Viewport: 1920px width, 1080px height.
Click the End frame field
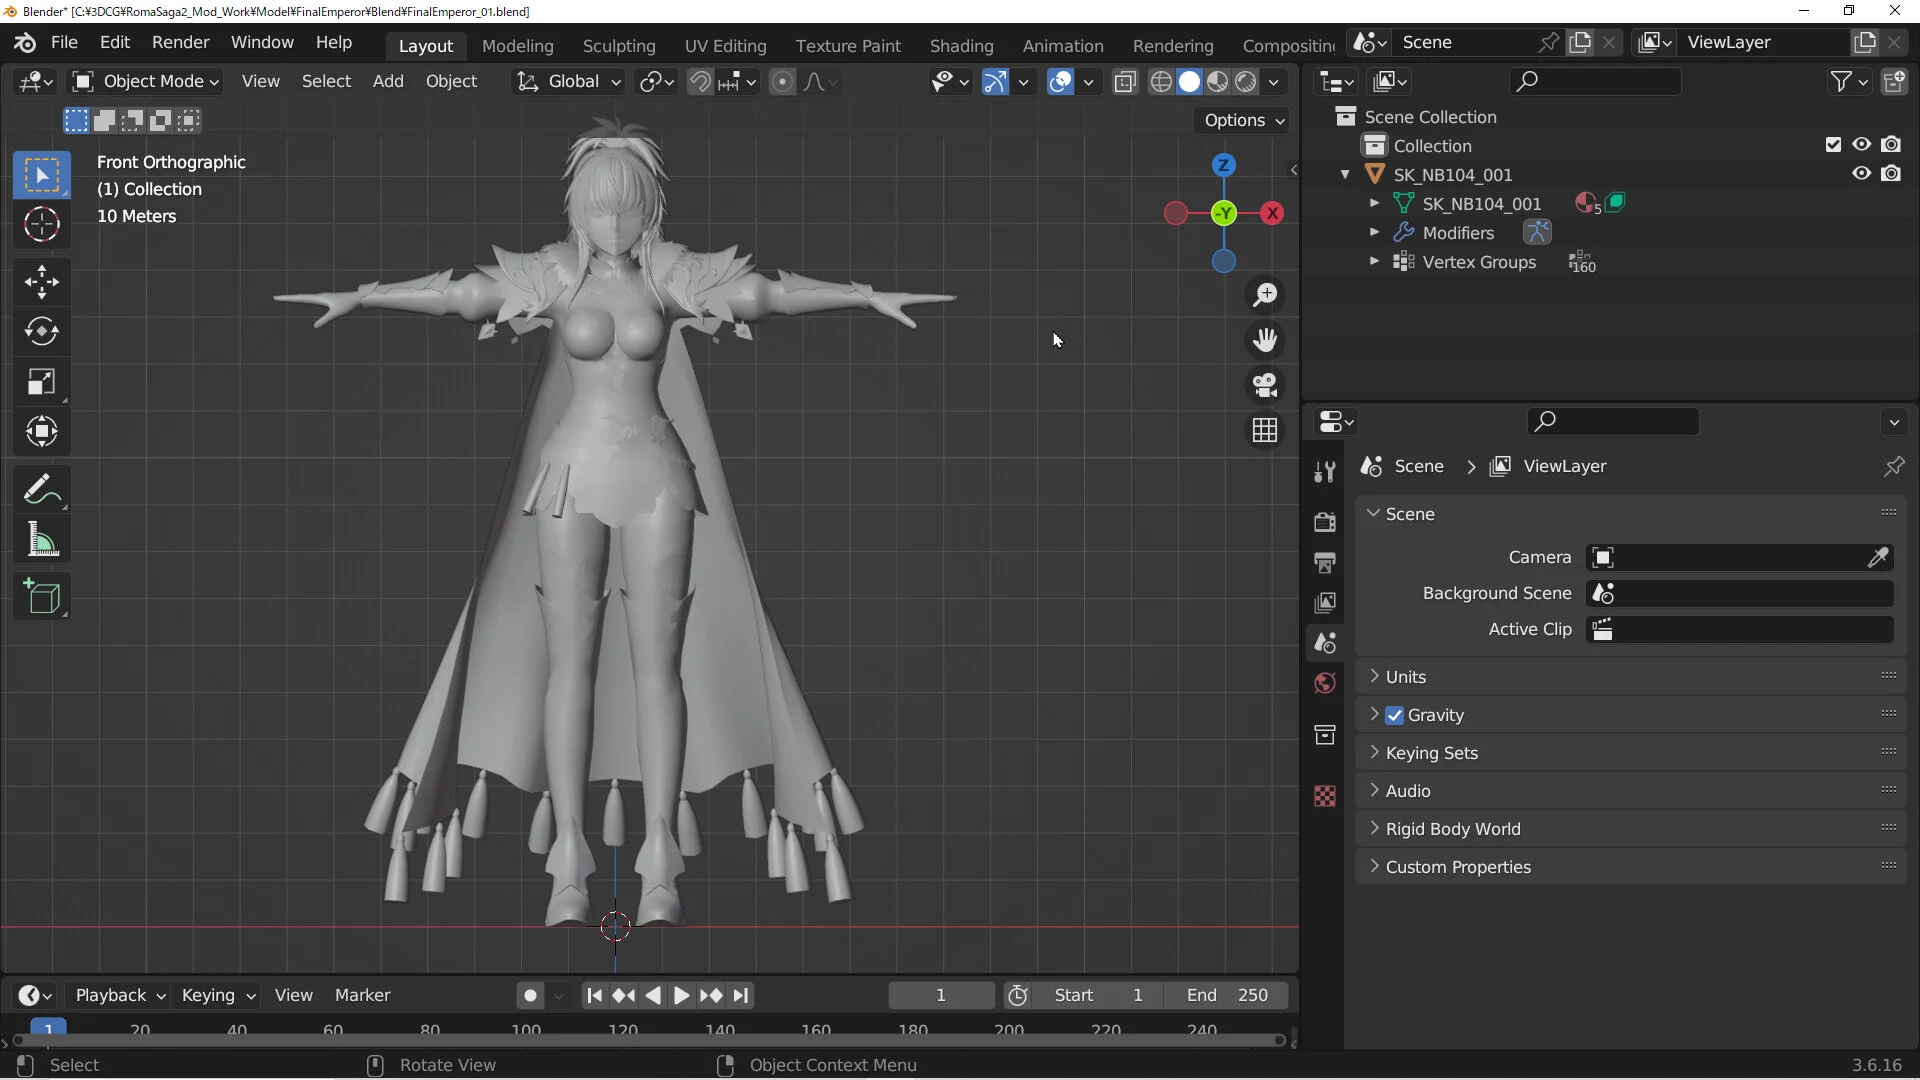click(1227, 995)
